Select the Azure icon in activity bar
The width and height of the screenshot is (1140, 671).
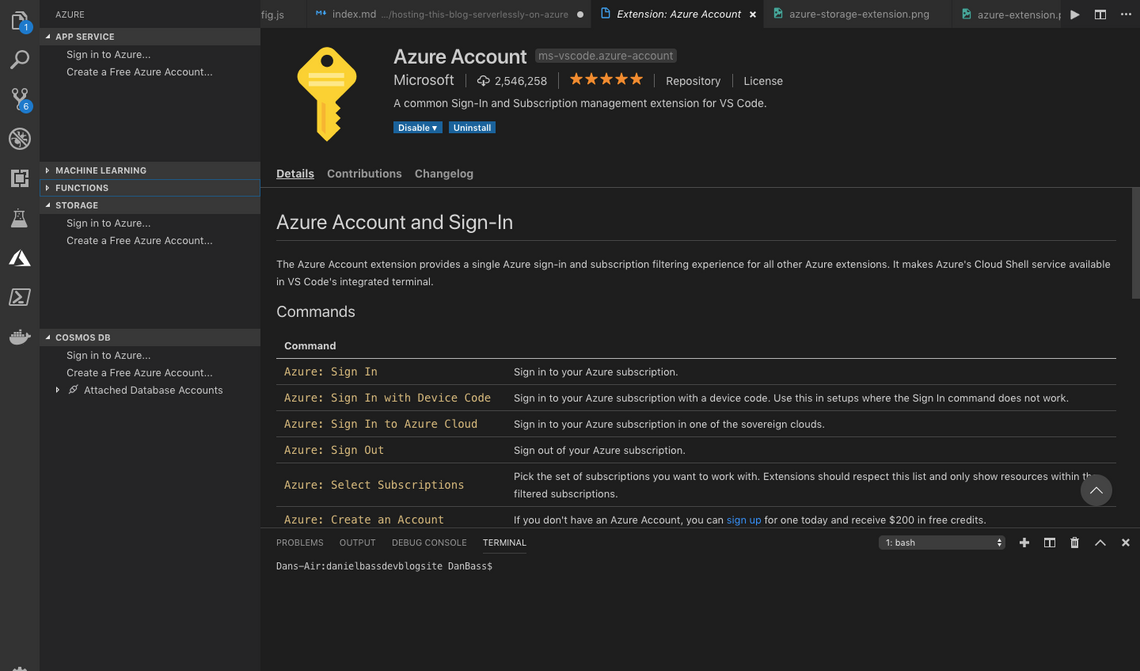coord(20,258)
